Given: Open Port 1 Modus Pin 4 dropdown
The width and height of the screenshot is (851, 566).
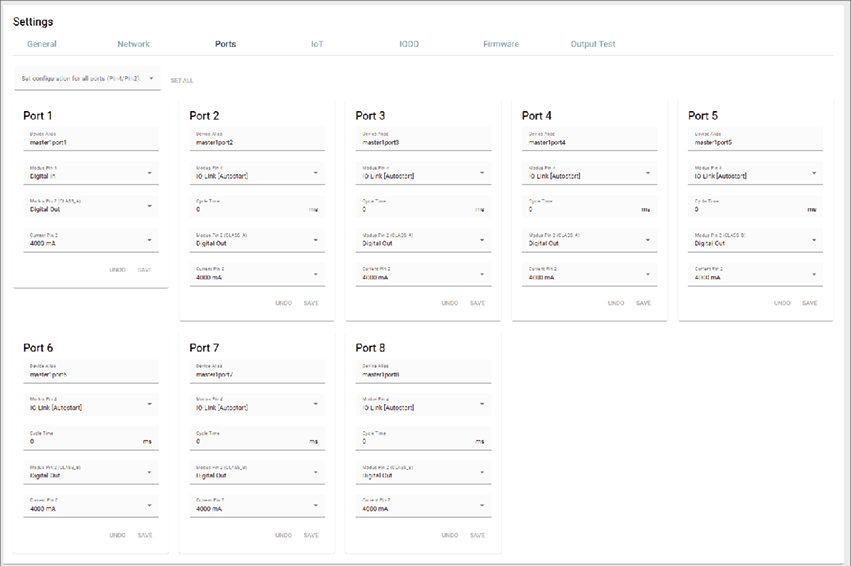Looking at the screenshot, I should (91, 173).
